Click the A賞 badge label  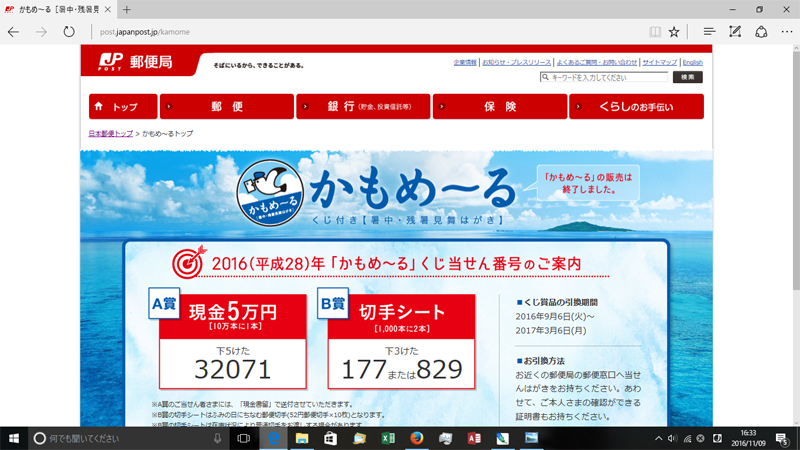click(164, 304)
